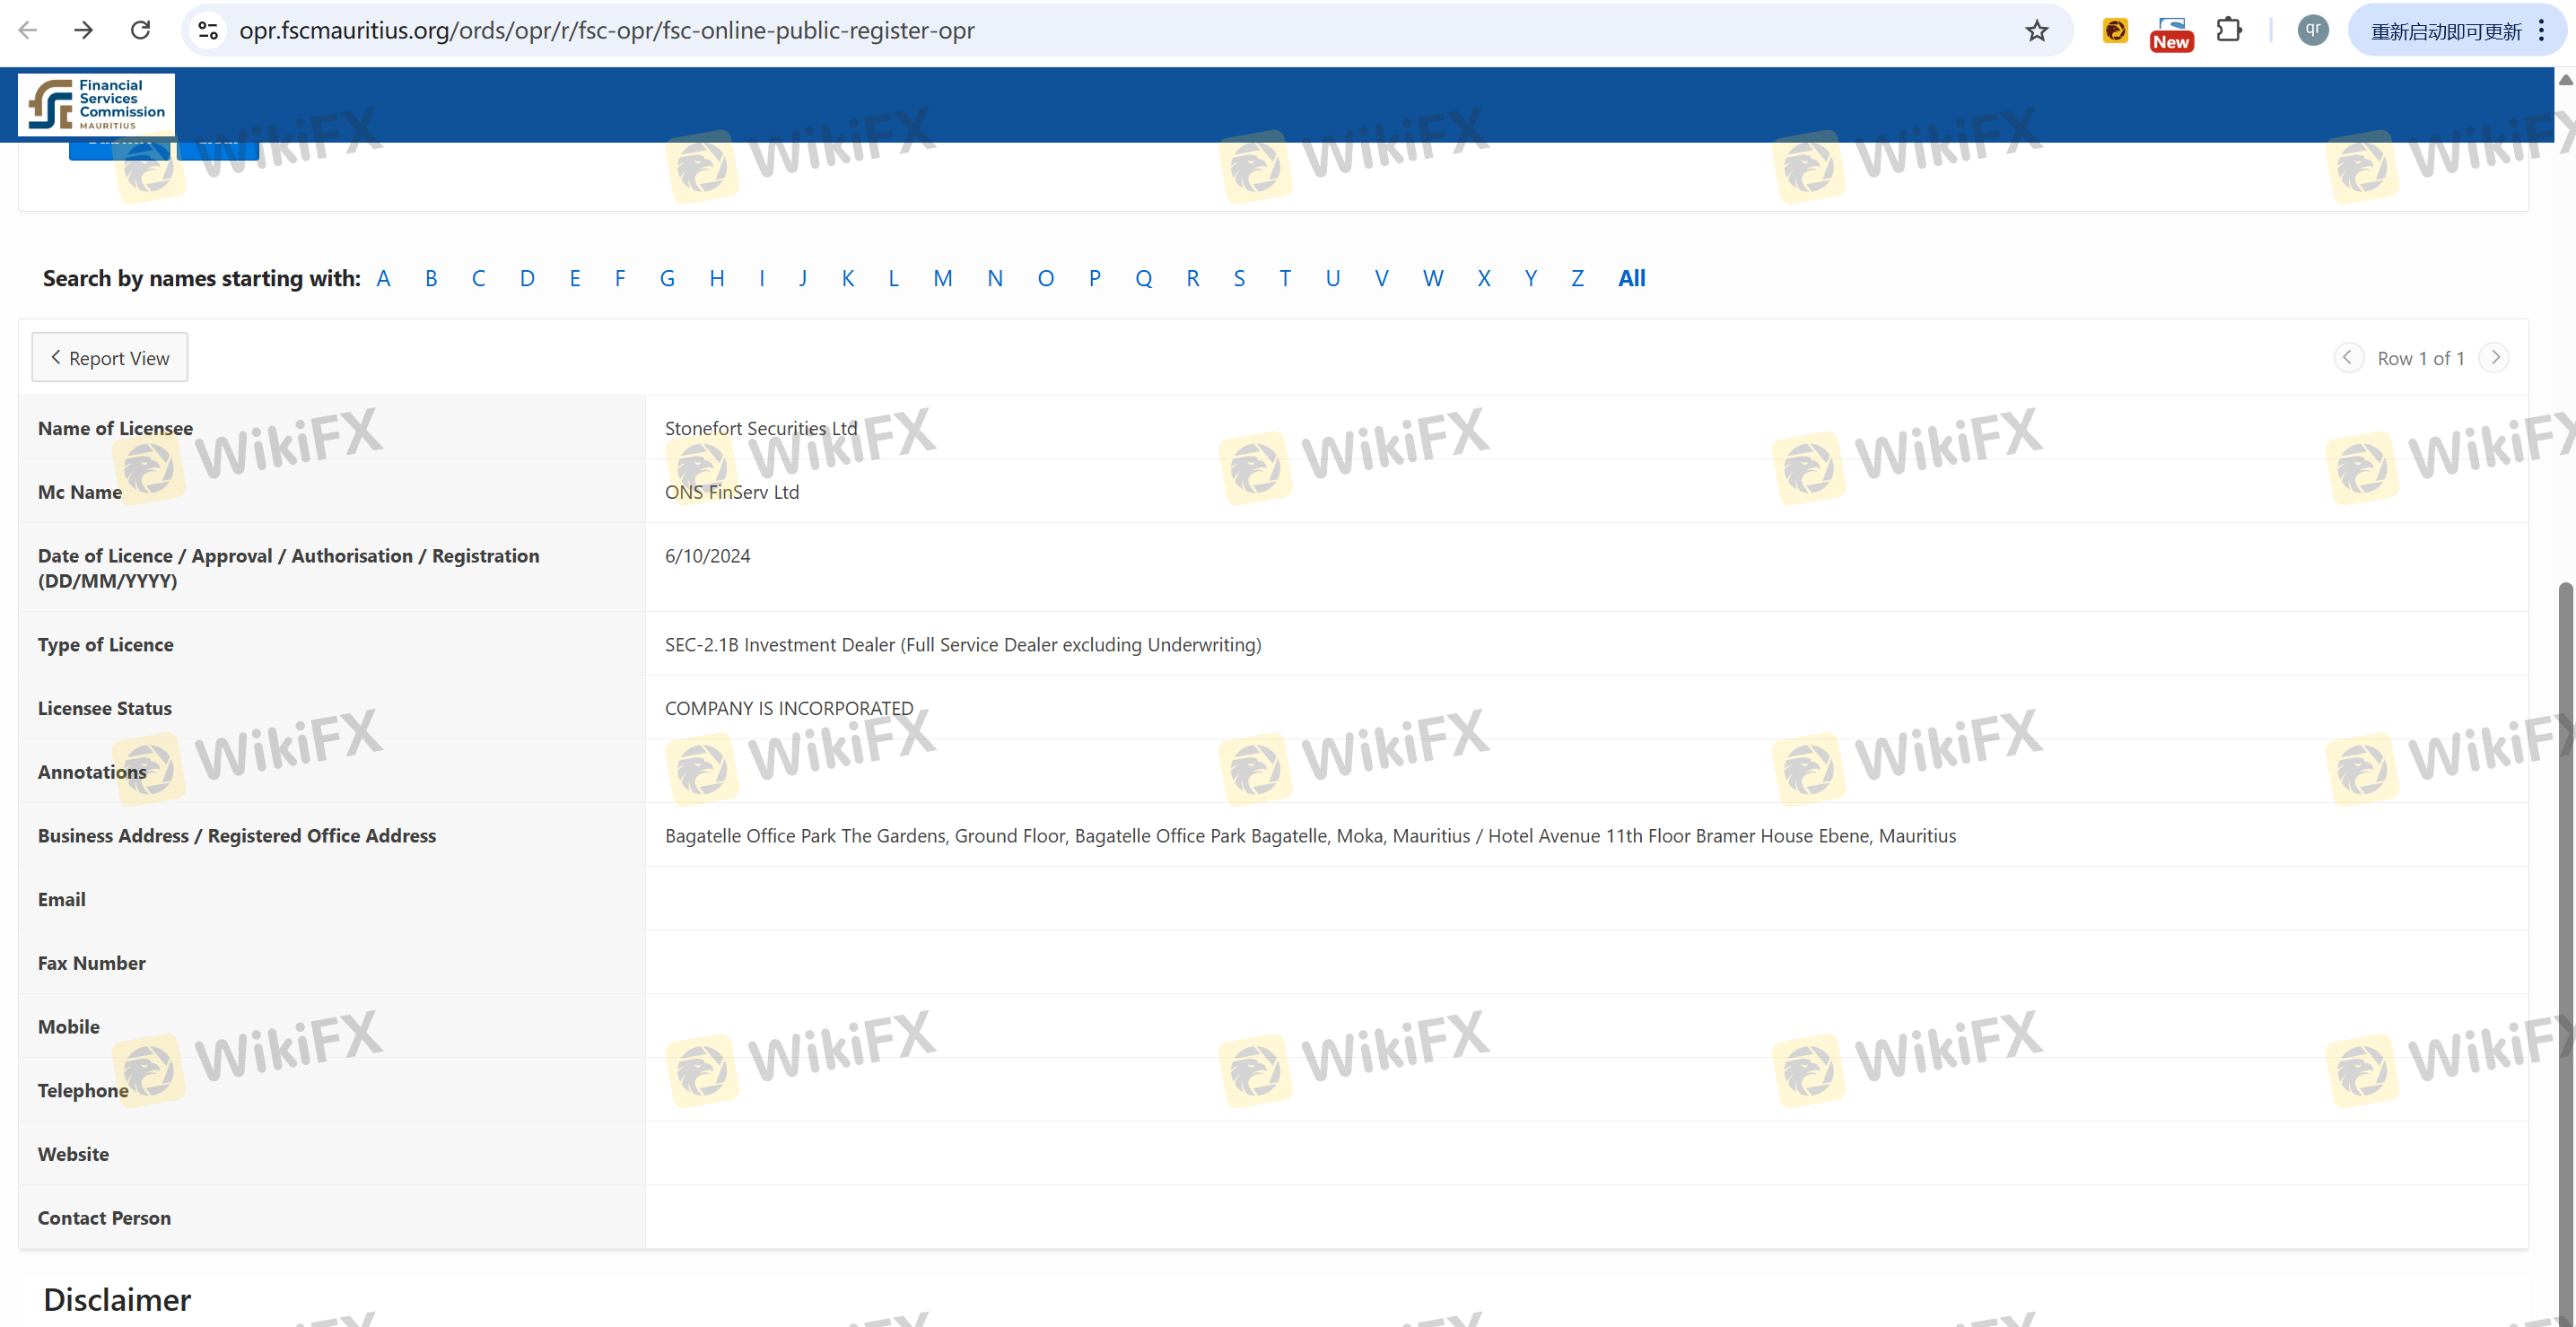Select the All names filter

click(1631, 278)
